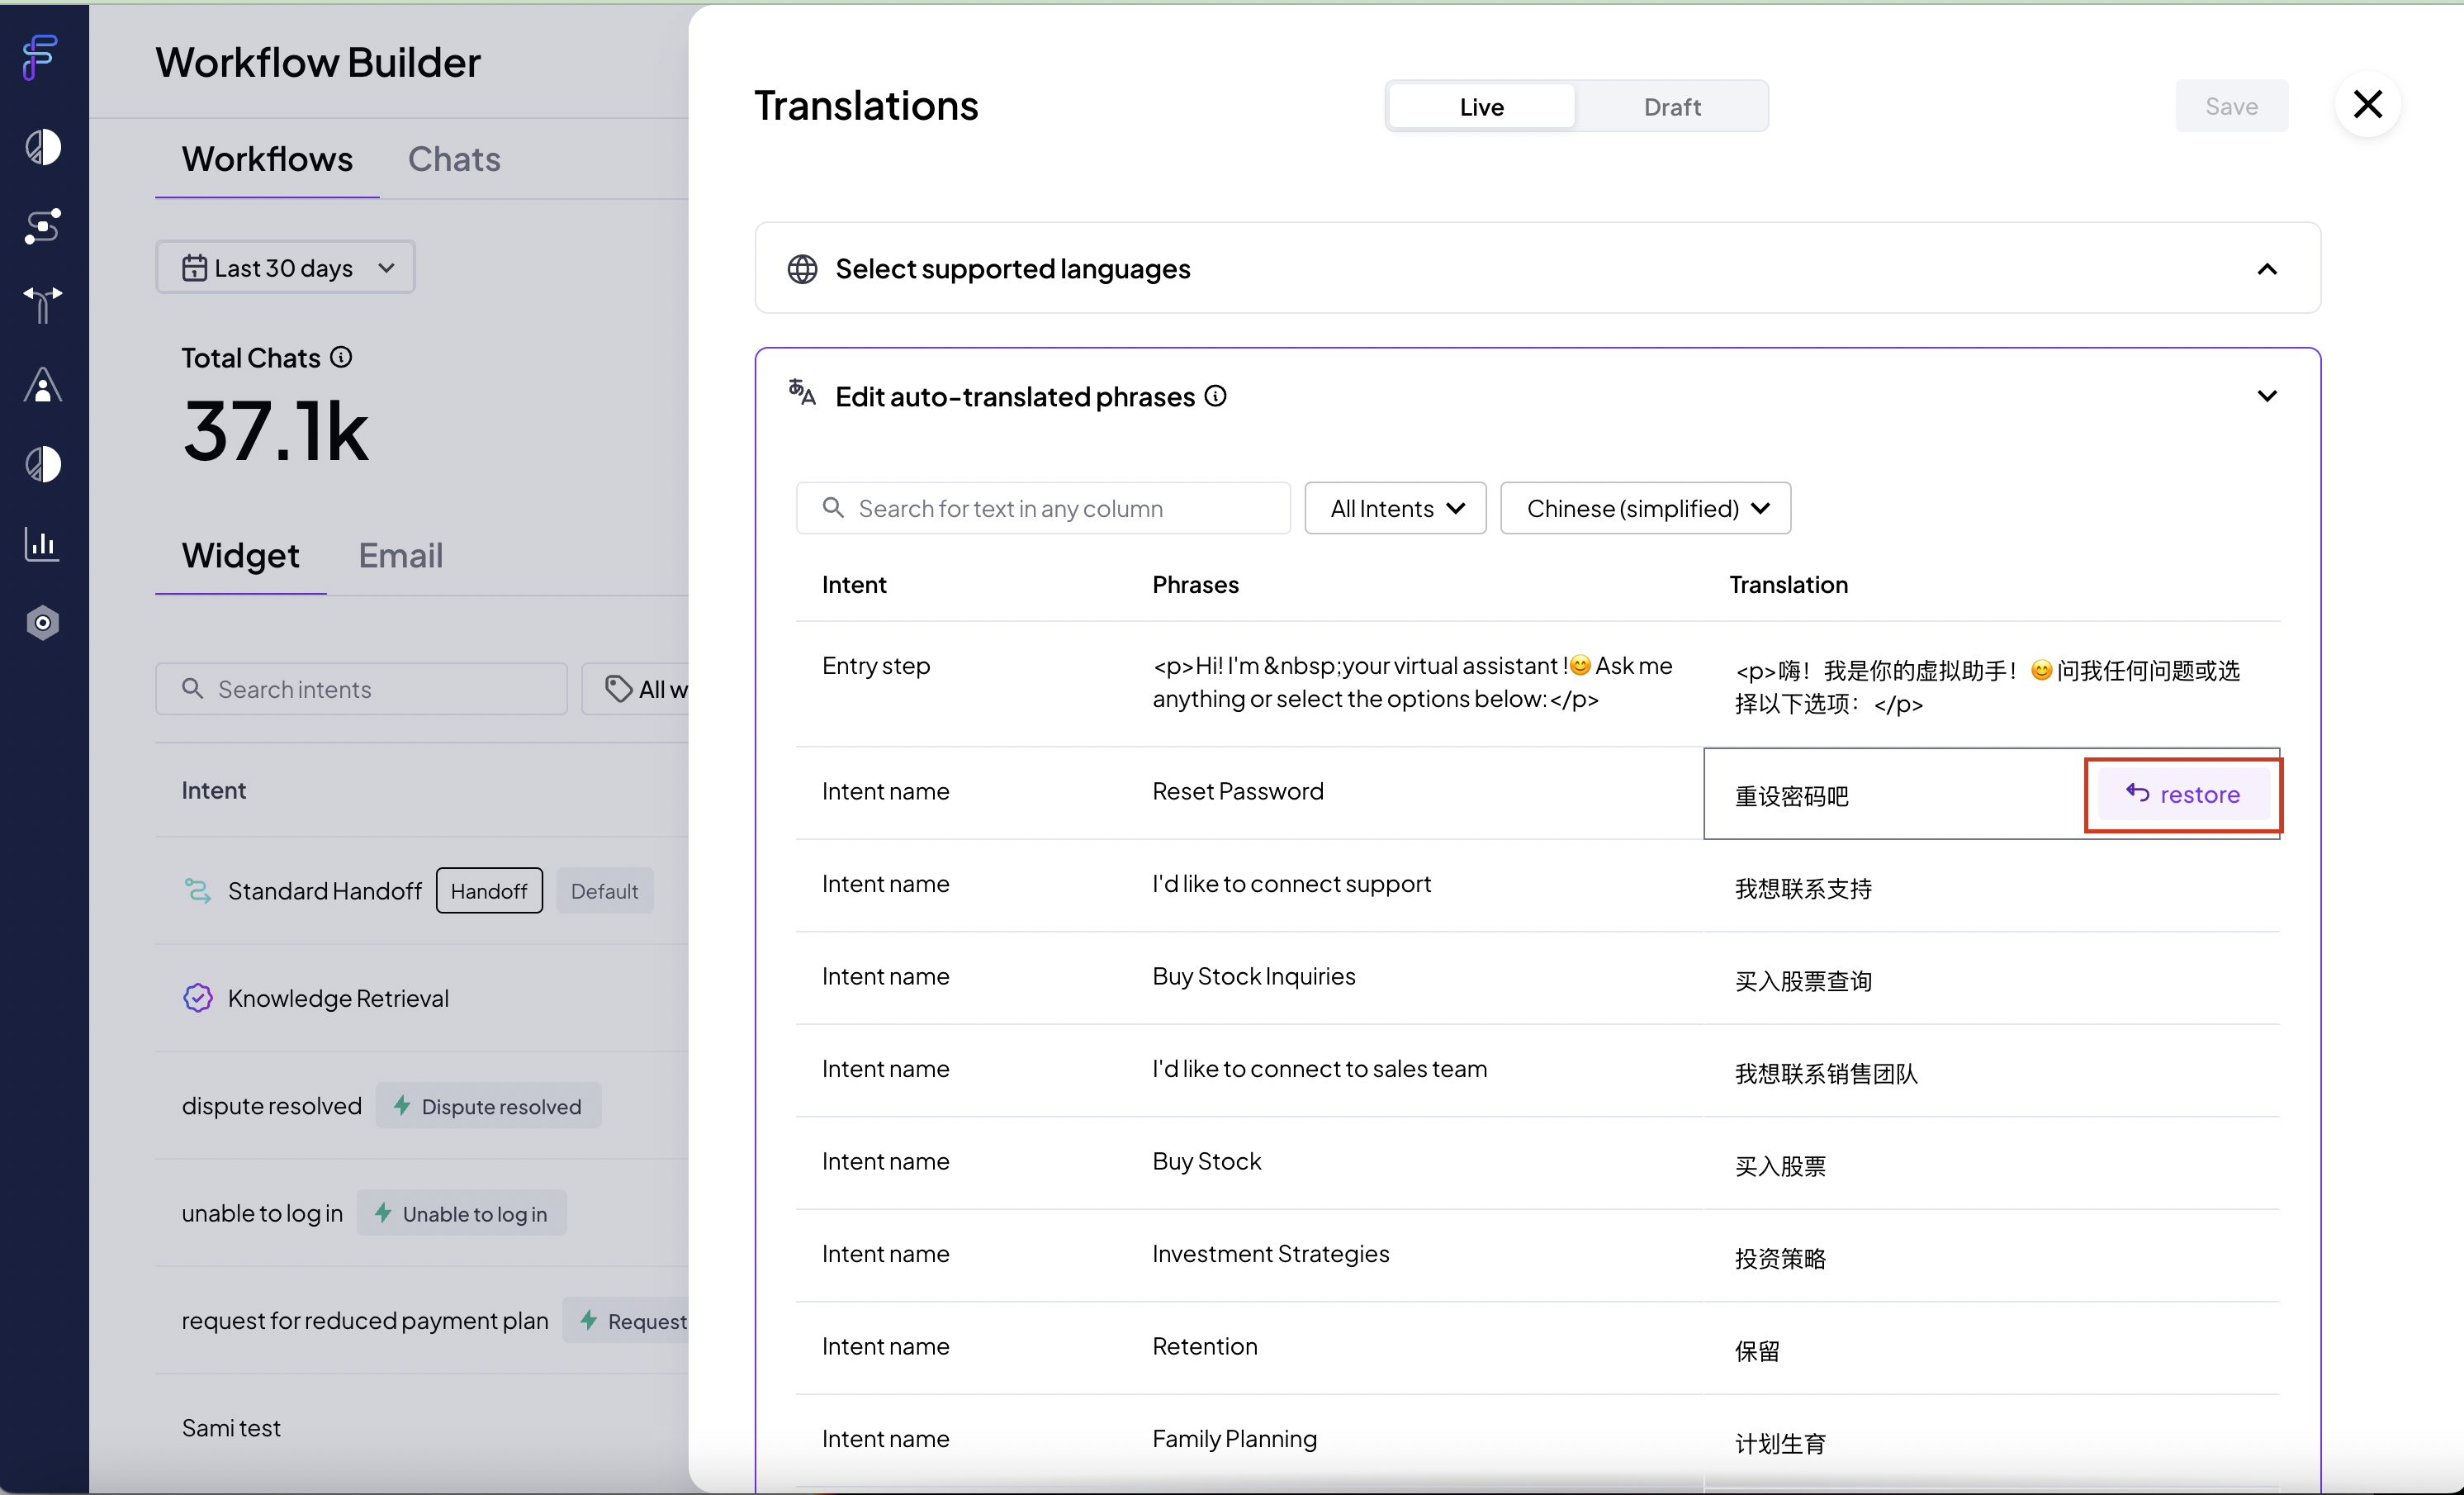Image resolution: width=2464 pixels, height=1495 pixels.
Task: Open the bar chart analytics sidebar icon
Action: click(x=43, y=543)
